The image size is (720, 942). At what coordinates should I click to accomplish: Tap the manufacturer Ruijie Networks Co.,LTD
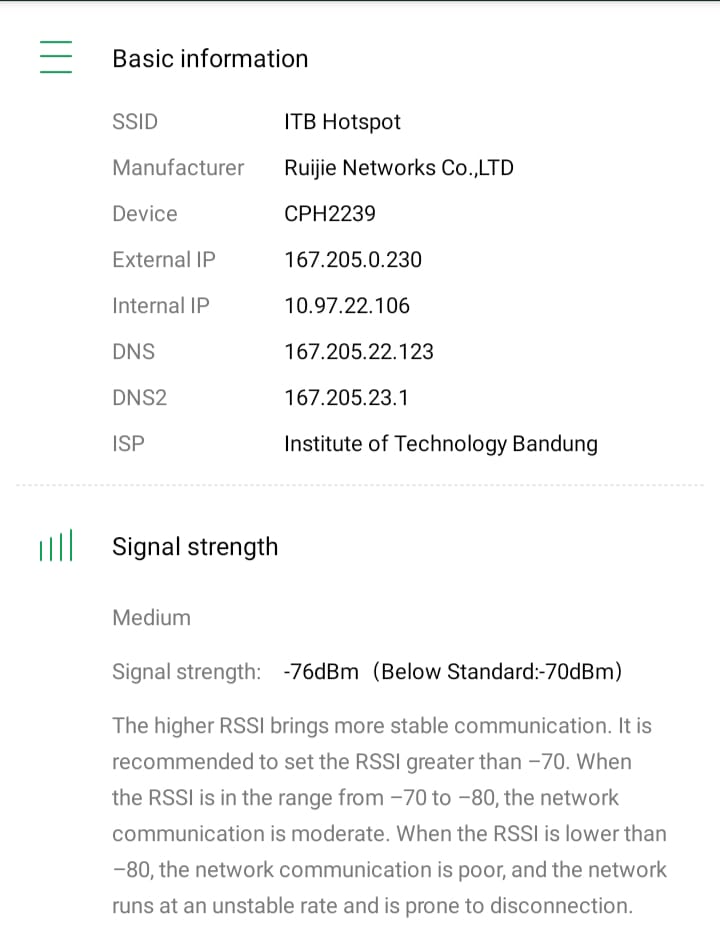pyautogui.click(x=398, y=168)
